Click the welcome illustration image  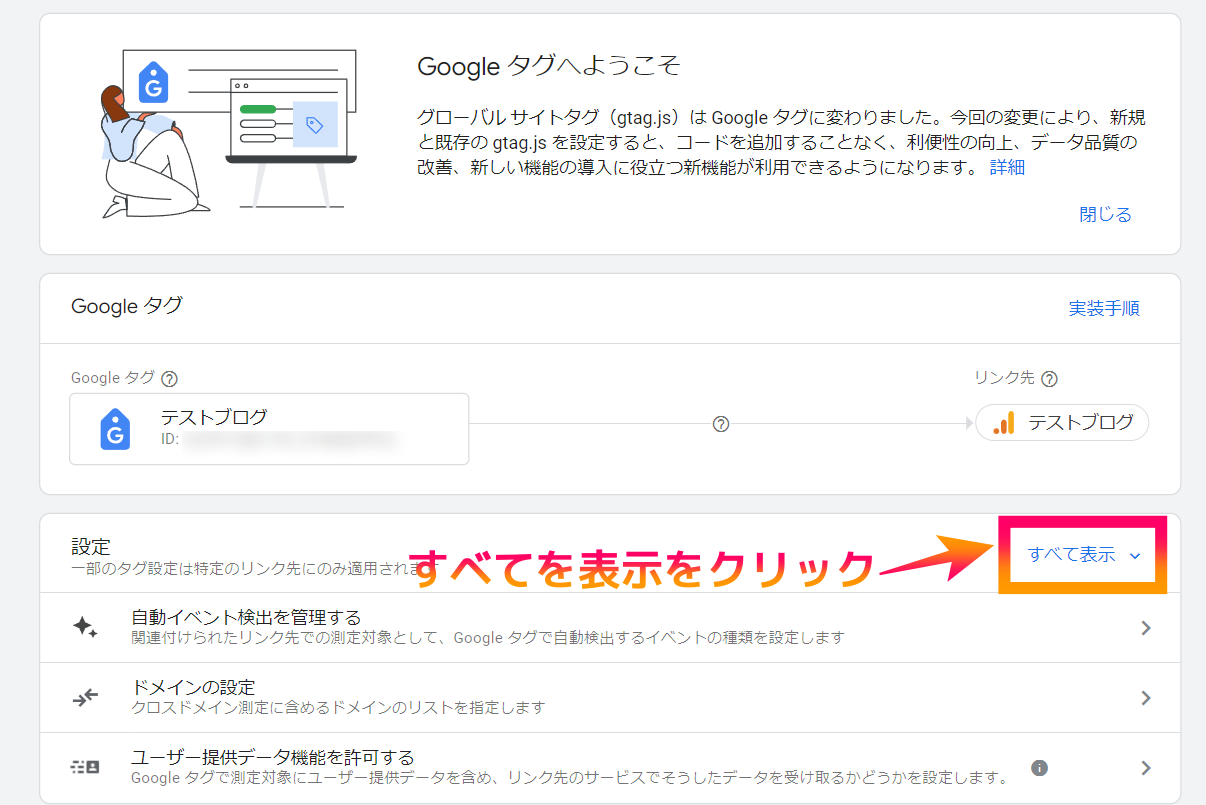pos(228,134)
